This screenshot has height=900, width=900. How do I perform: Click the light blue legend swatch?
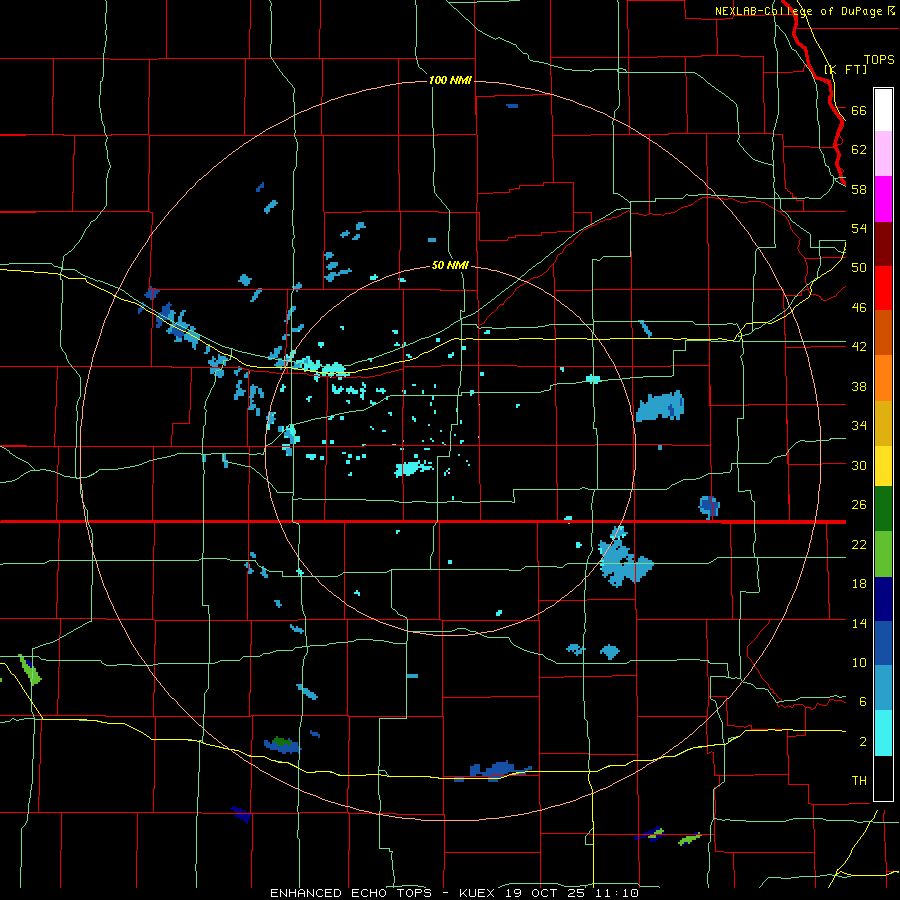click(x=883, y=688)
